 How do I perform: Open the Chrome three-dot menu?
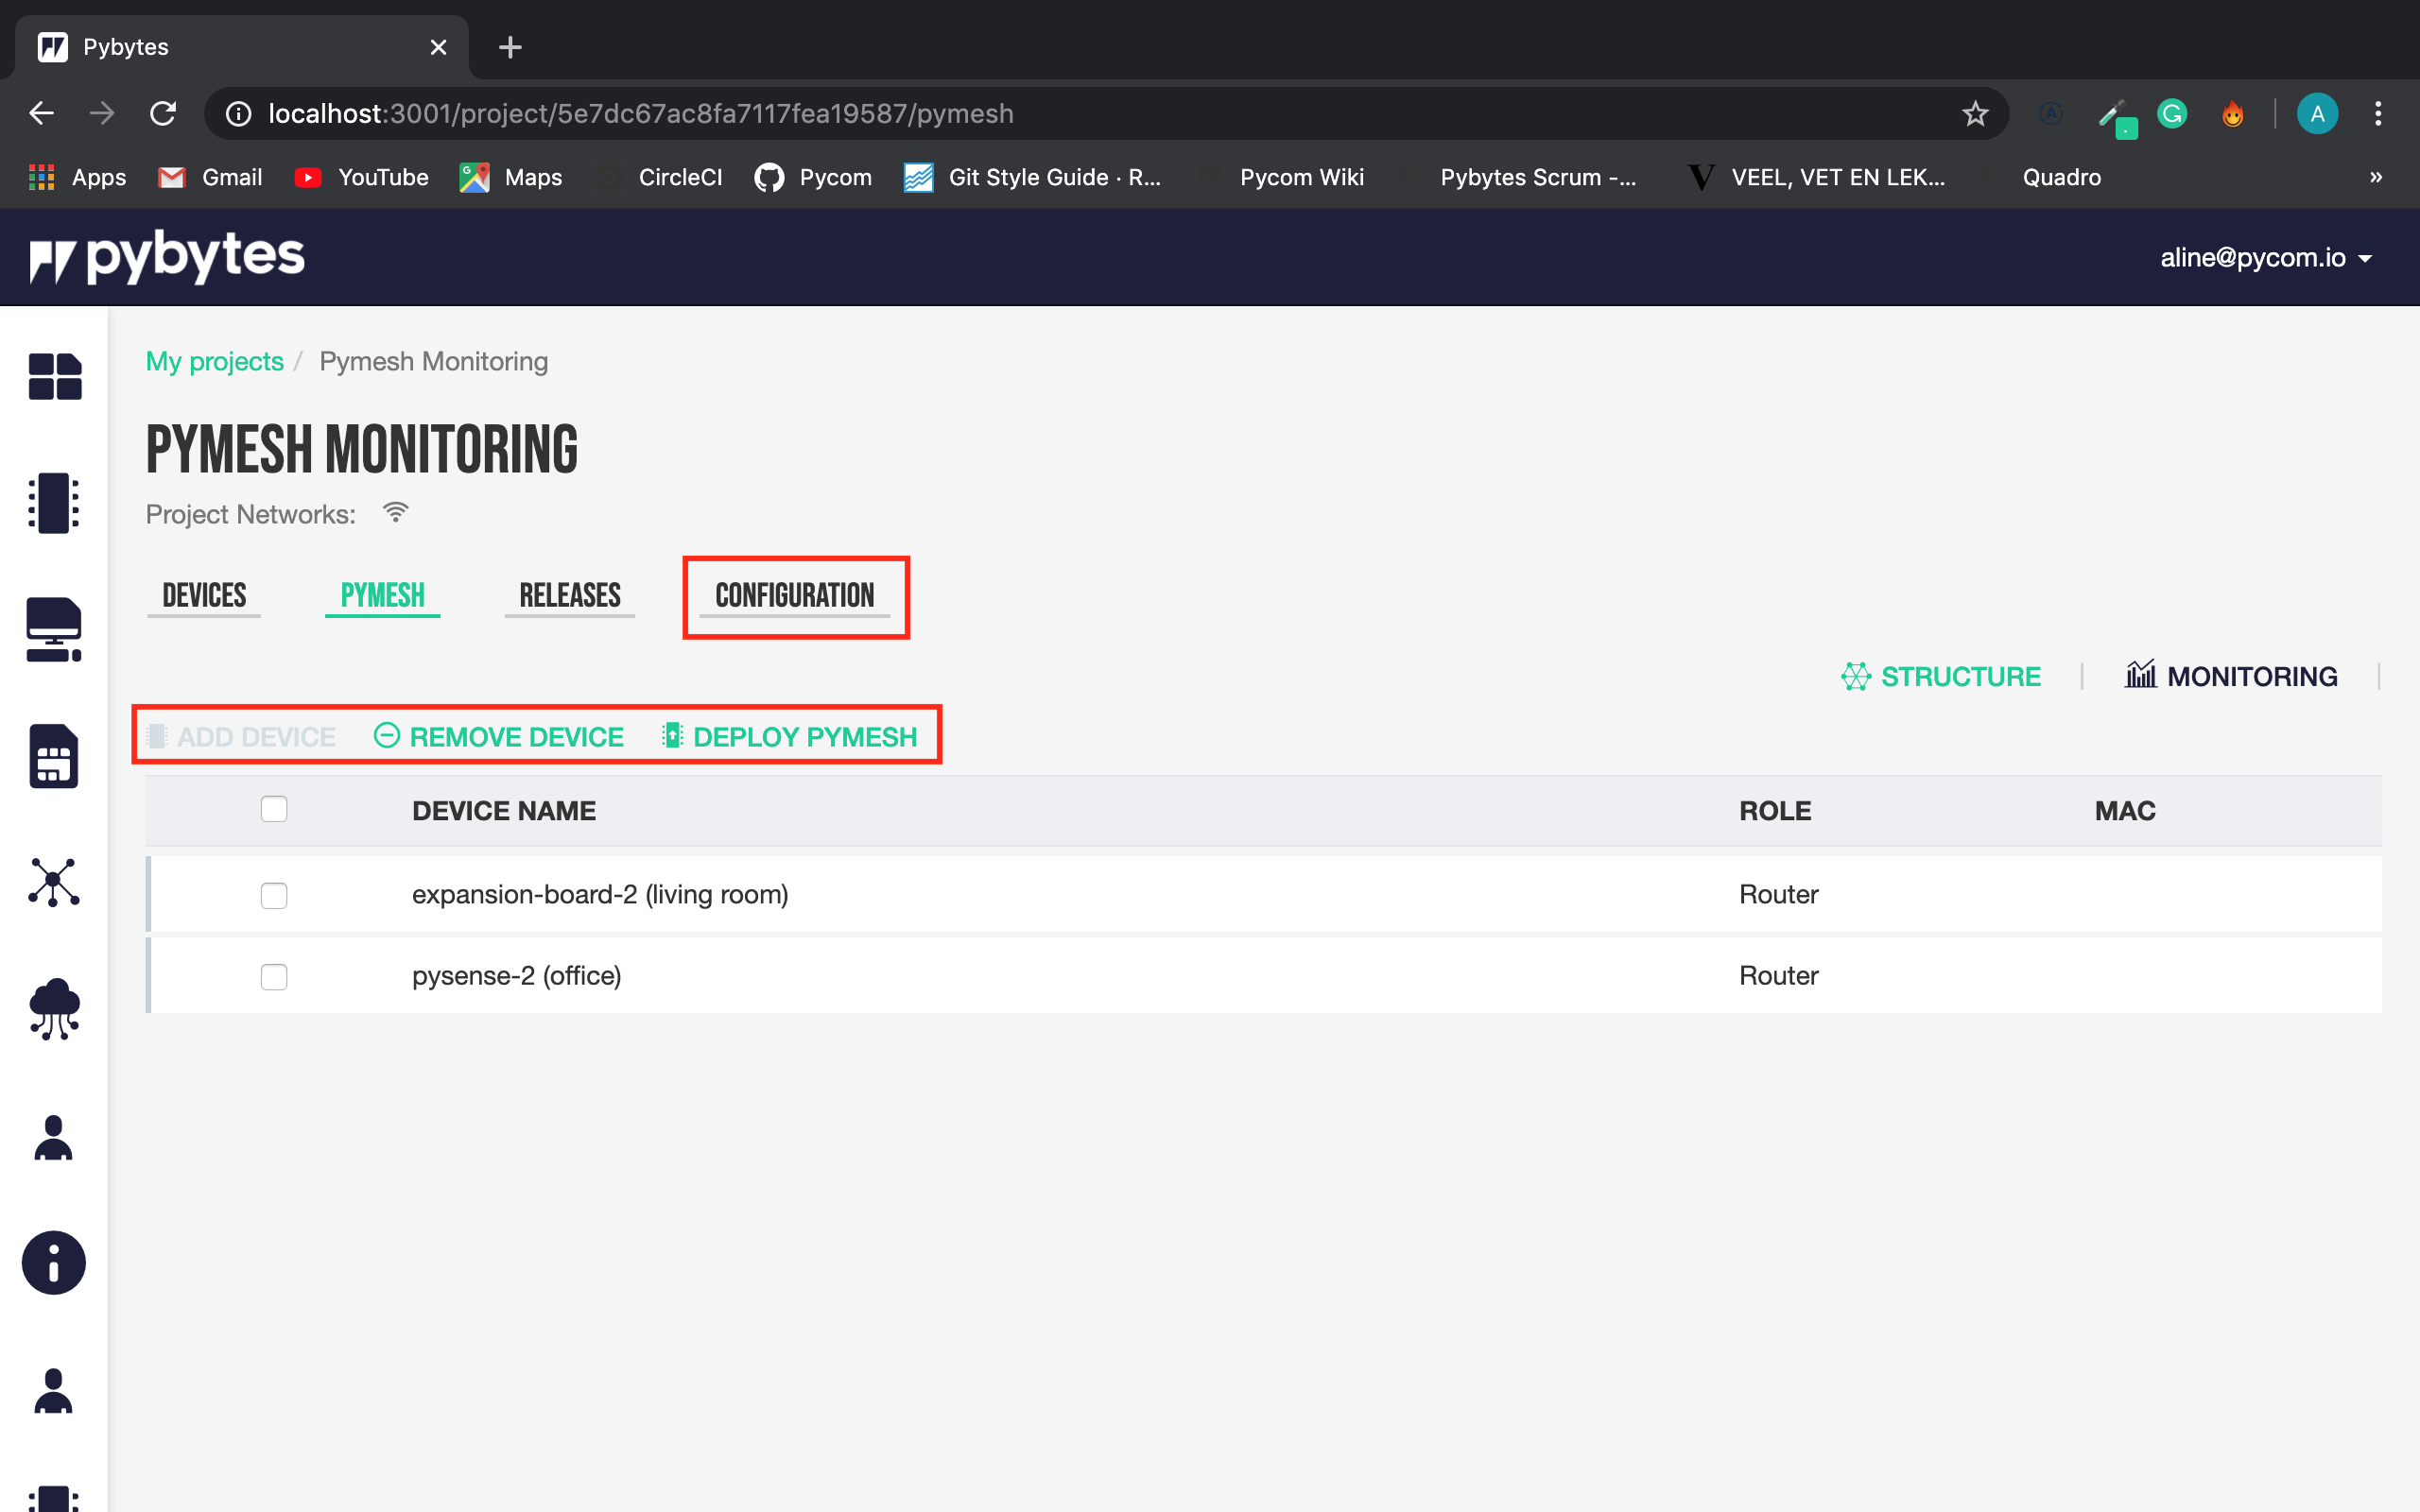click(2378, 114)
